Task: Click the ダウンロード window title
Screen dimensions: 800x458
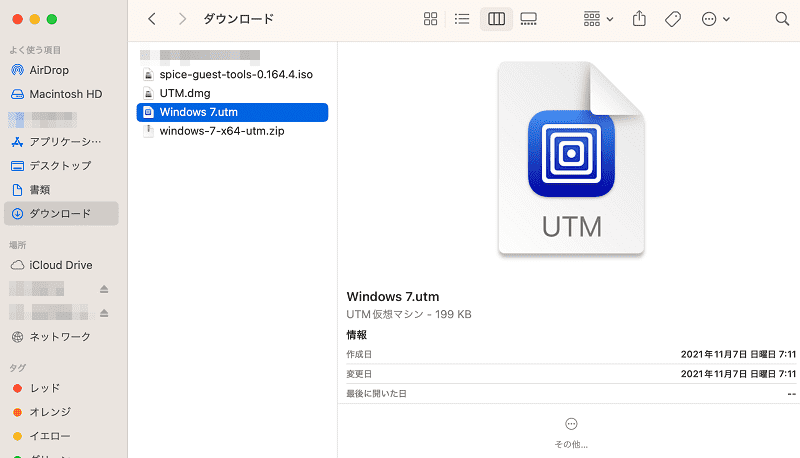Action: click(x=238, y=19)
